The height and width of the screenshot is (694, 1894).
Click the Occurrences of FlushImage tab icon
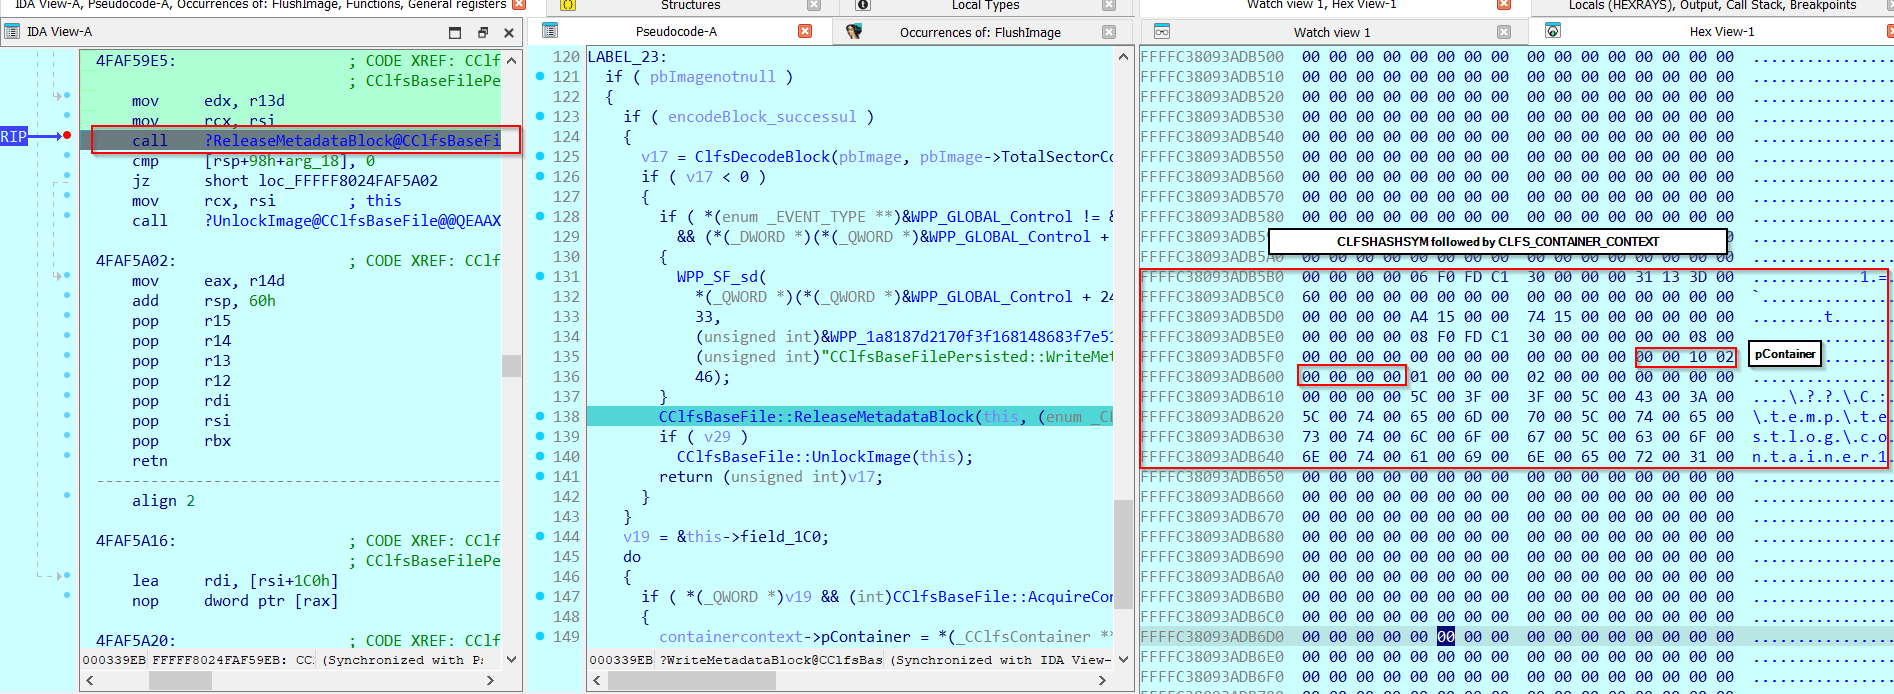point(853,32)
